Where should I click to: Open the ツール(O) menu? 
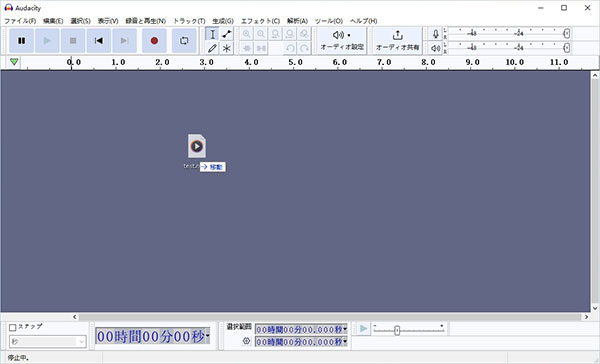click(x=329, y=21)
